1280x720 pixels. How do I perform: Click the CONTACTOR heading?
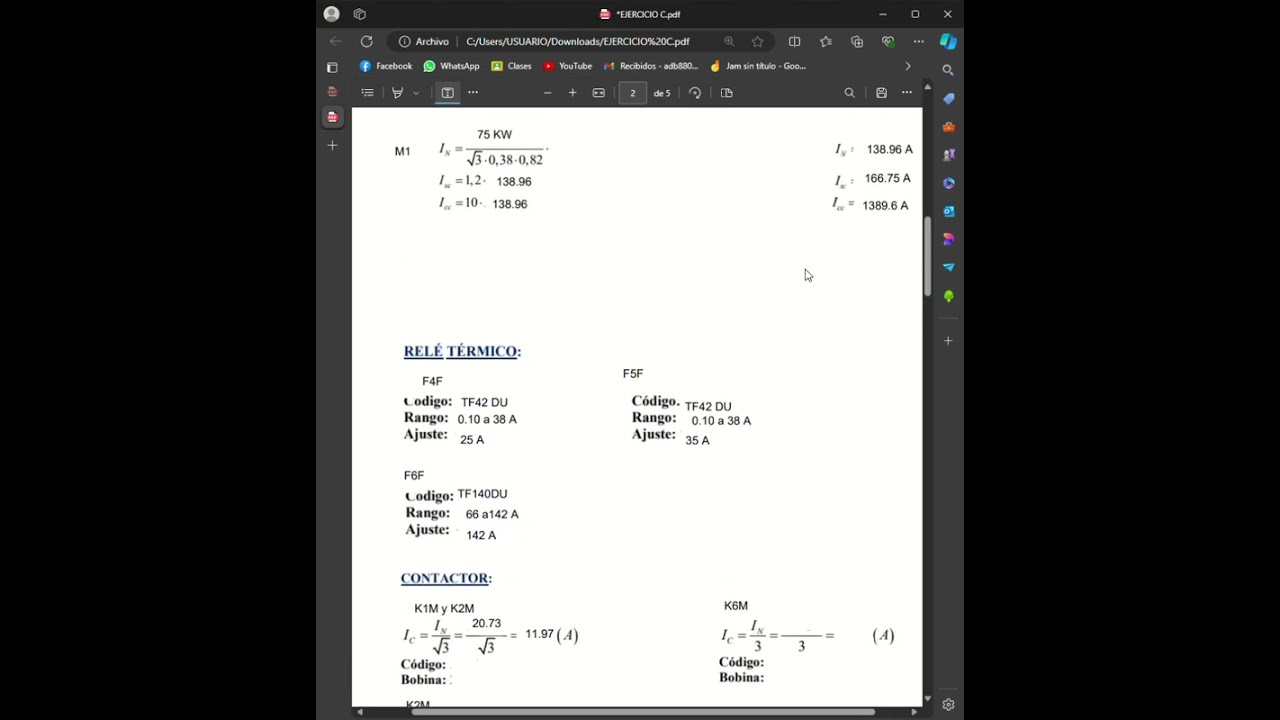pos(446,578)
